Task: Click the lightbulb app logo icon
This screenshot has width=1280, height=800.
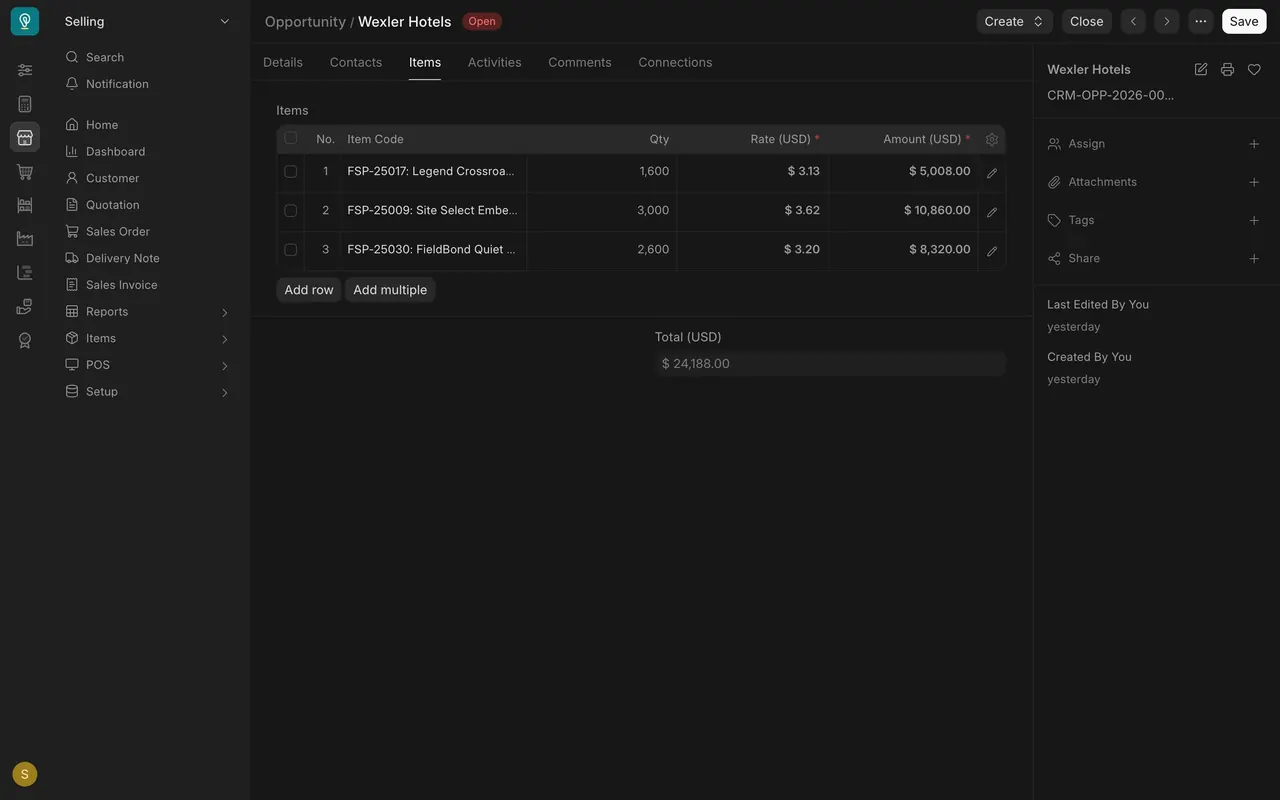Action: pos(25,21)
